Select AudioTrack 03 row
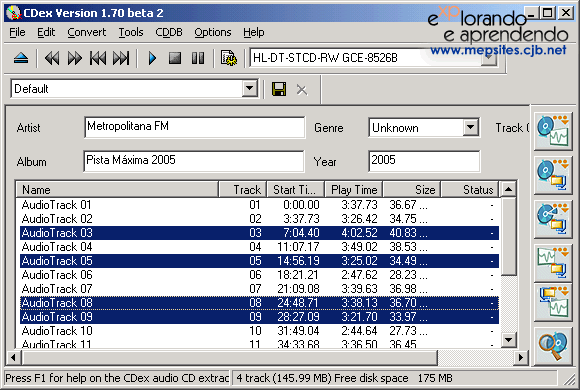Viewport: 580px width, 390px height. (259, 233)
